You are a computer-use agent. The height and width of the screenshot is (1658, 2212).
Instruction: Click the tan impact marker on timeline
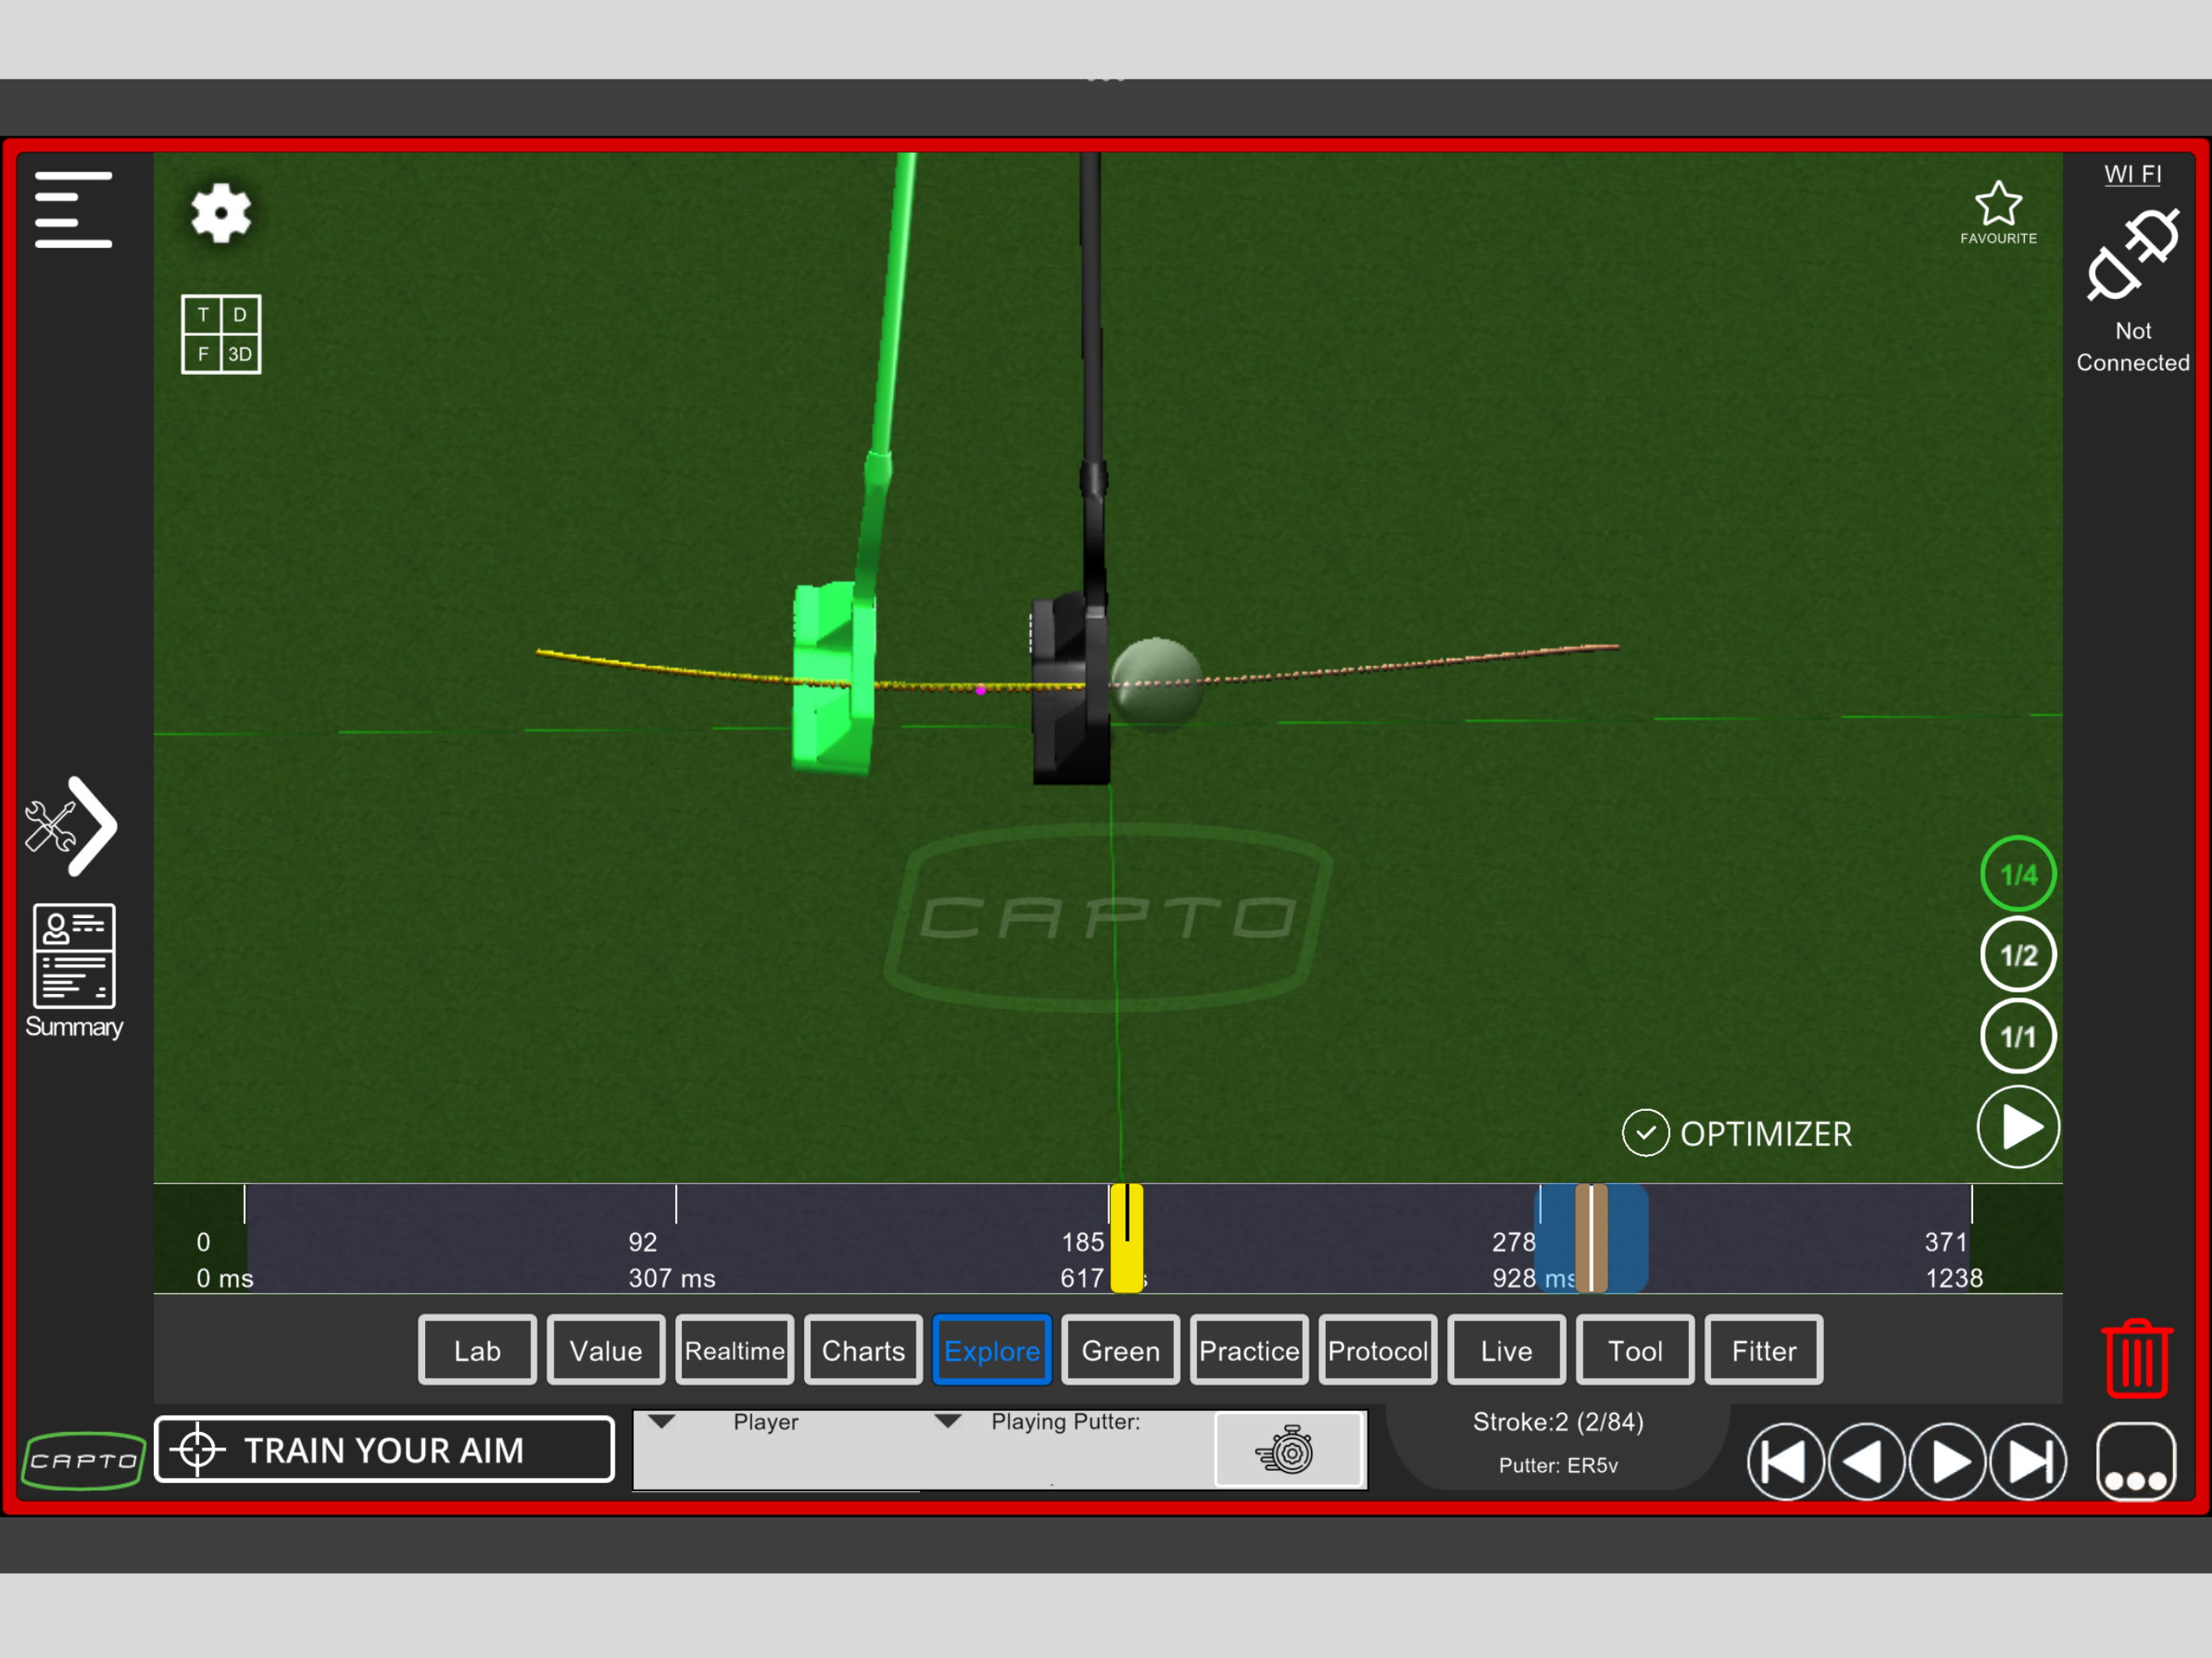(x=1591, y=1238)
